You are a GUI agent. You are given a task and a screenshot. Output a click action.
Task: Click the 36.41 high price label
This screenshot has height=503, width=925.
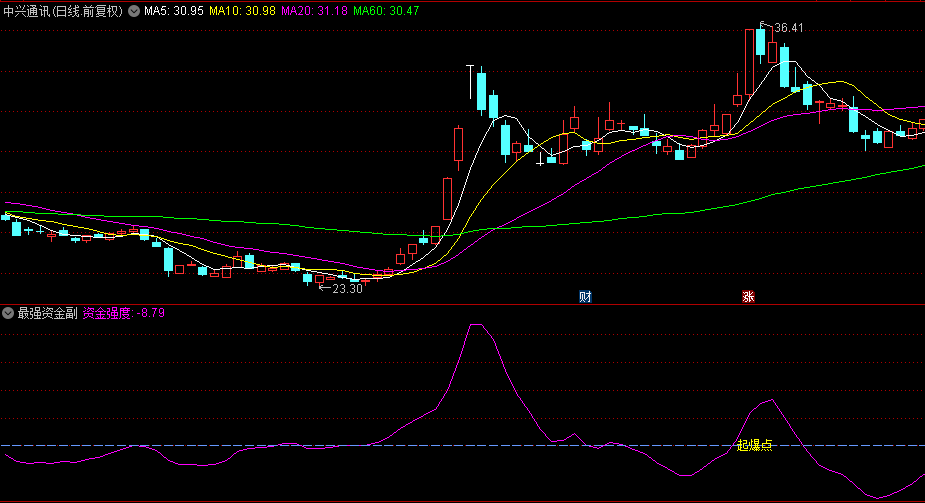coord(788,28)
